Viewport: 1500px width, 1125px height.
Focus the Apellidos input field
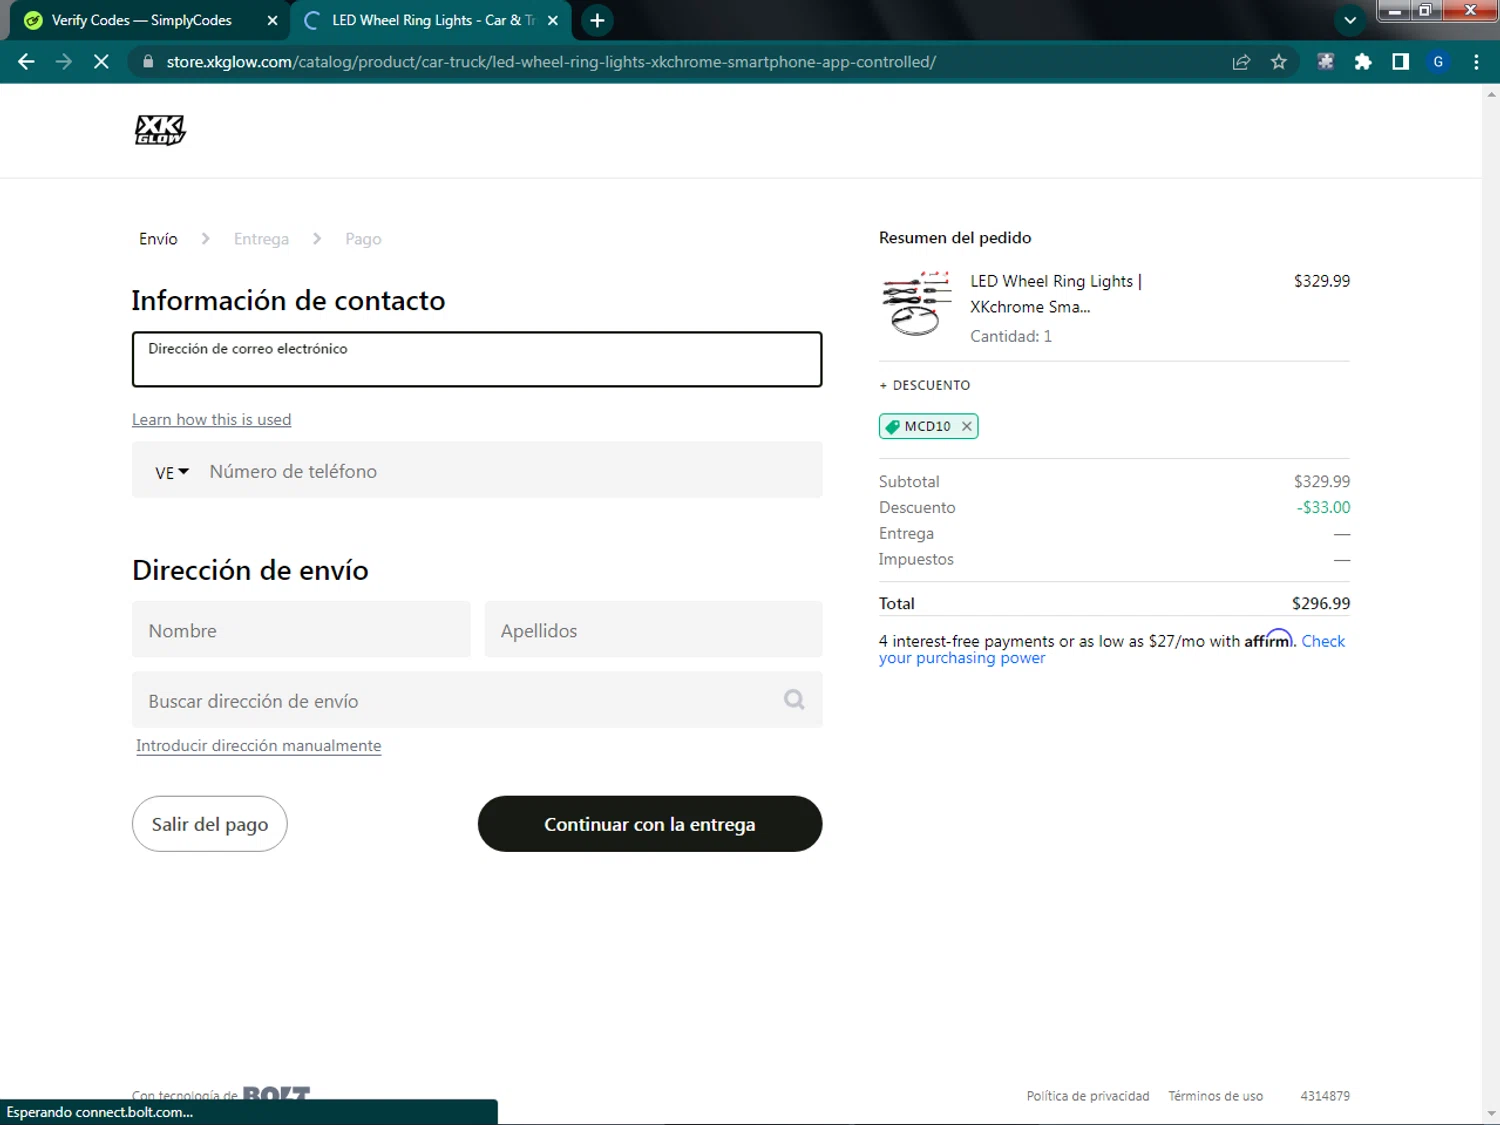pos(653,630)
